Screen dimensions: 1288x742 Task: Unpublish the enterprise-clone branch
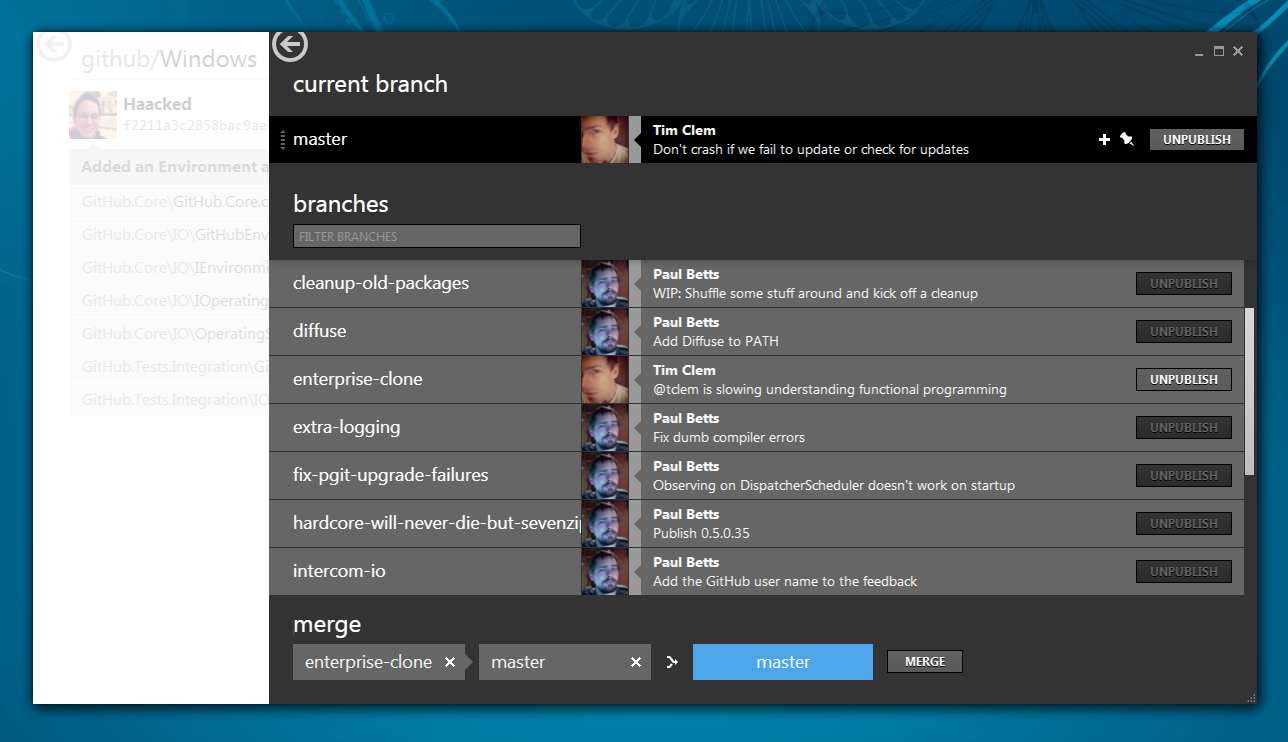click(x=1183, y=379)
